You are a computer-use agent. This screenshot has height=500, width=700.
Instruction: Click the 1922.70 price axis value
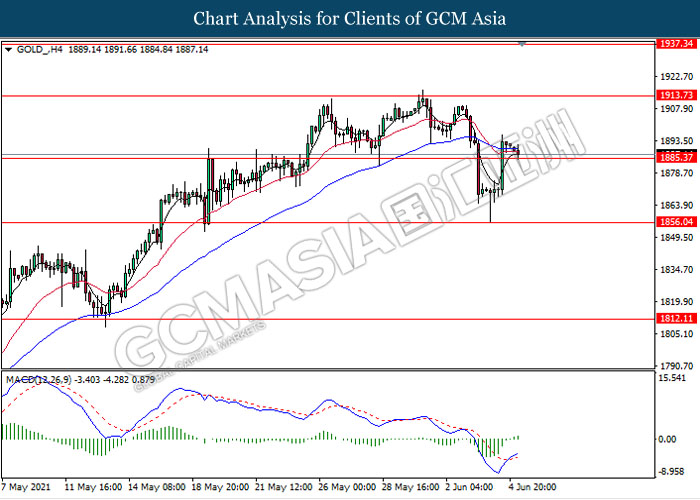tap(677, 77)
